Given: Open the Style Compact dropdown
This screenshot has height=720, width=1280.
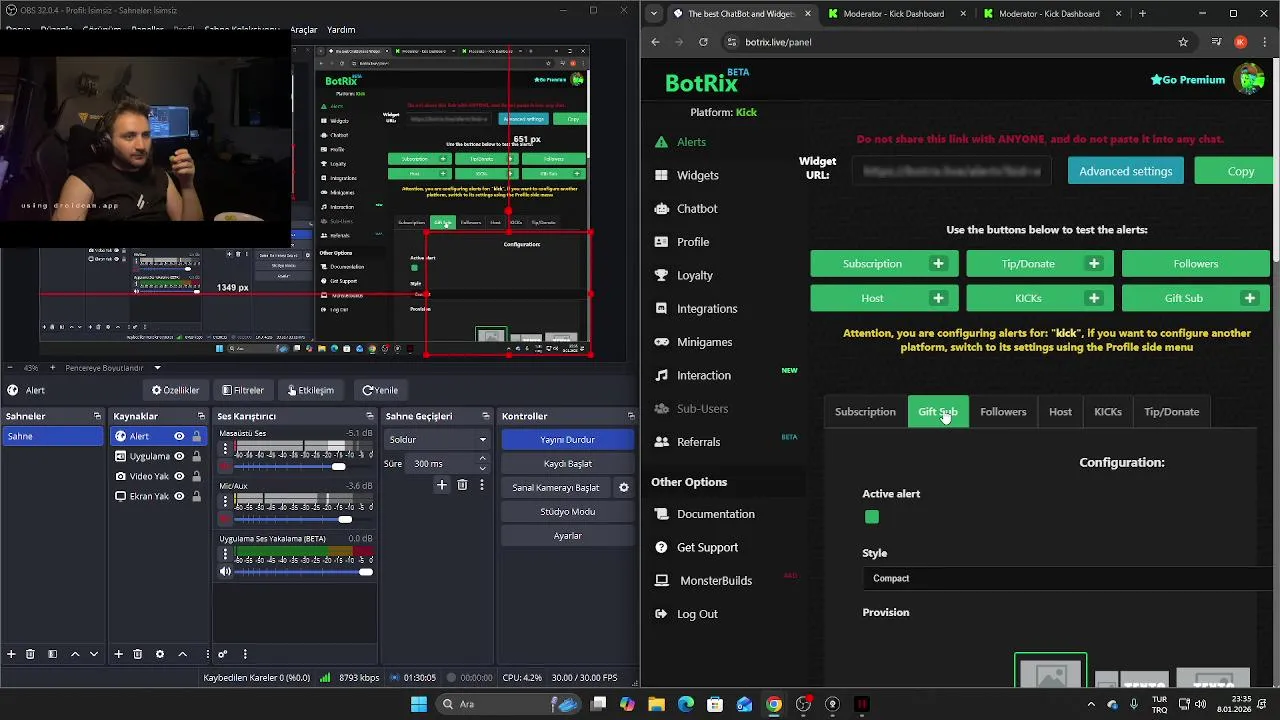Looking at the screenshot, I should pyautogui.click(x=1068, y=578).
